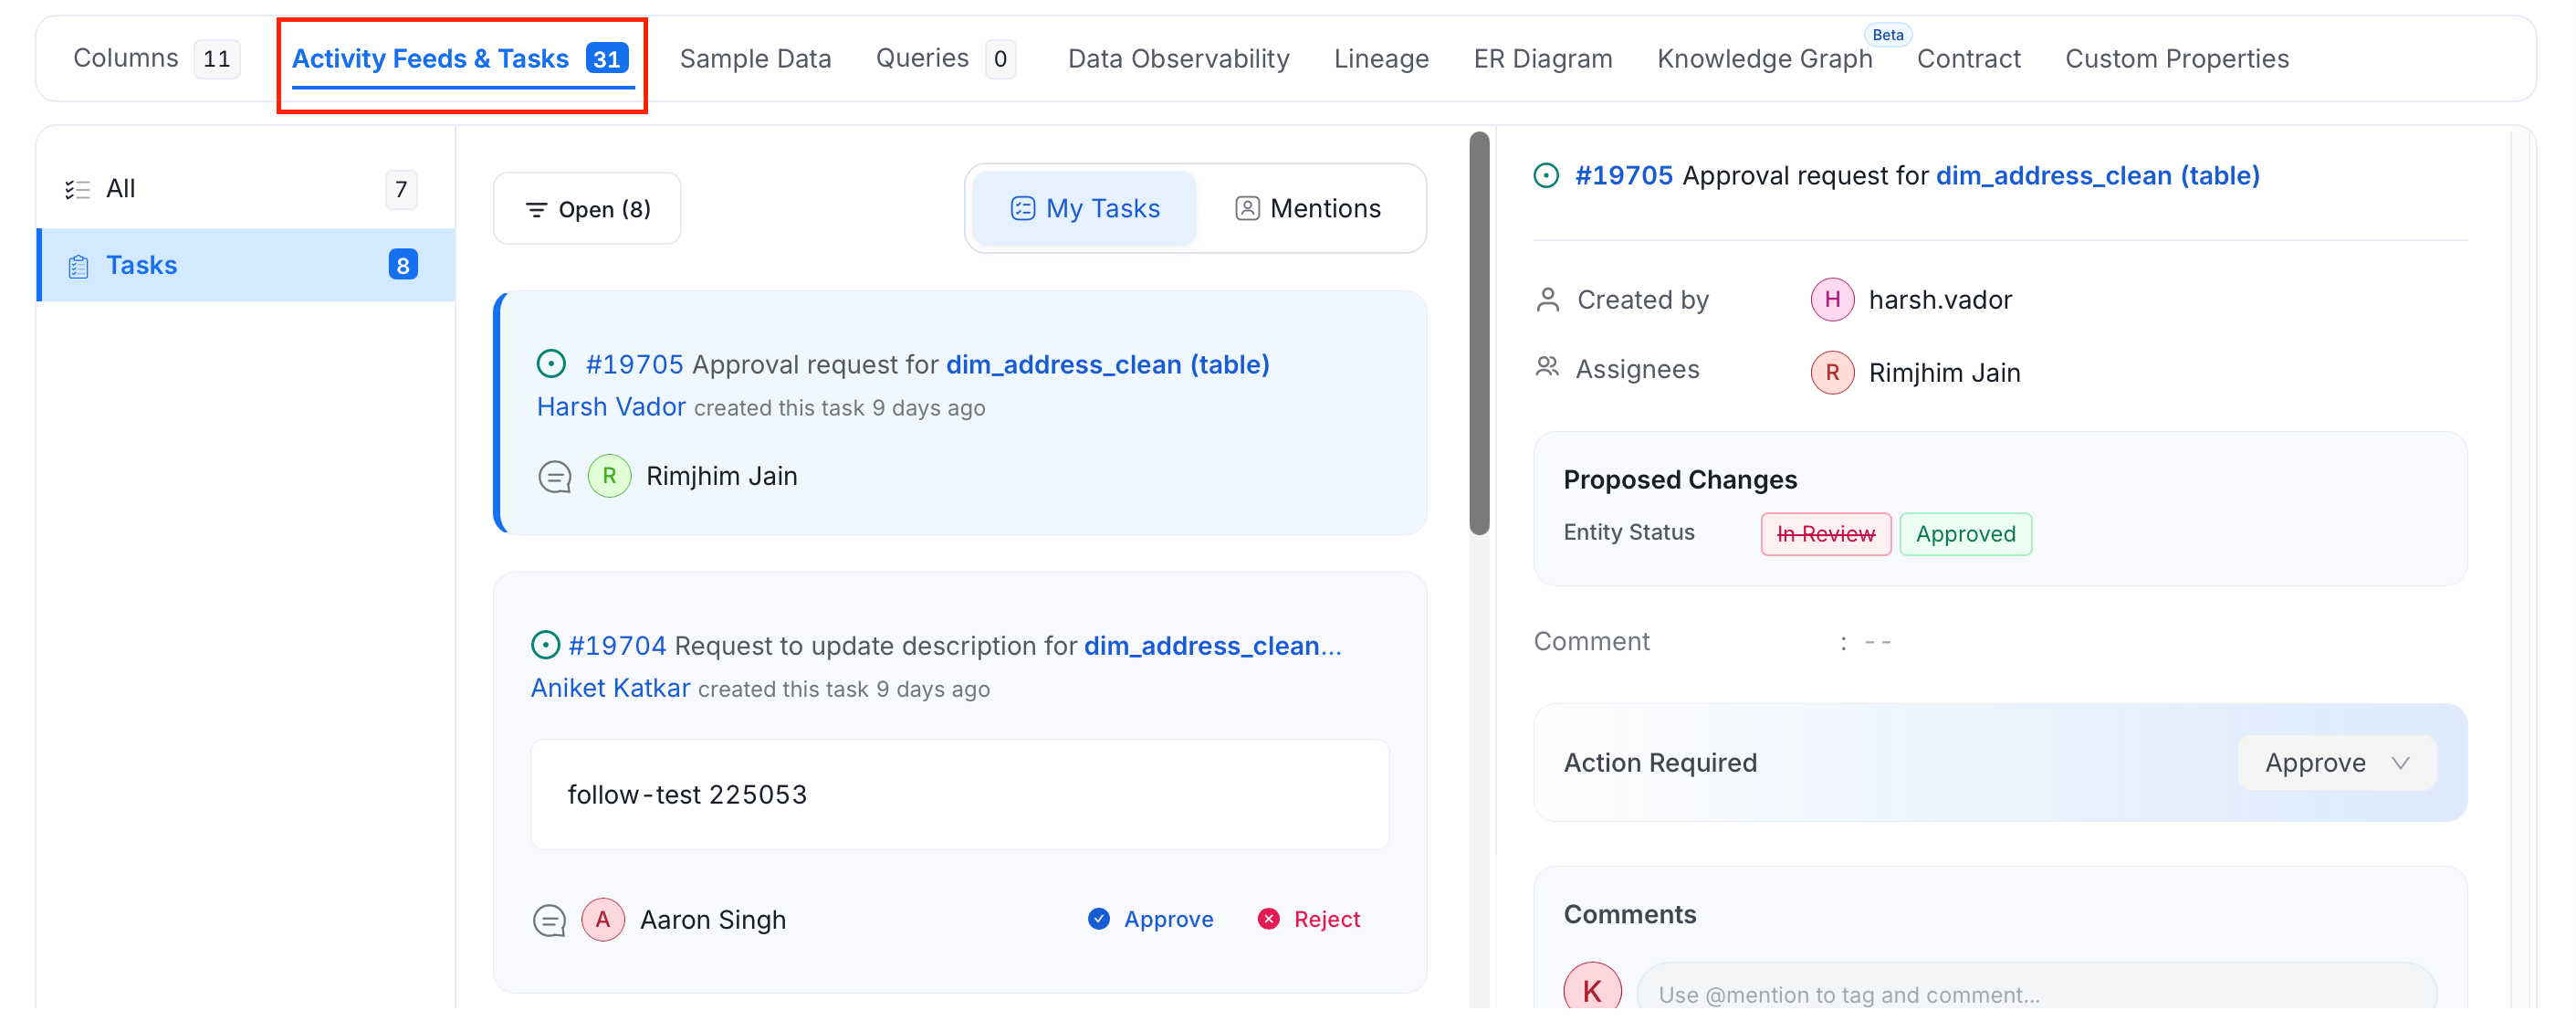Open #19705 link in the detail panel header
This screenshot has height=1021, width=2576.
point(1623,176)
